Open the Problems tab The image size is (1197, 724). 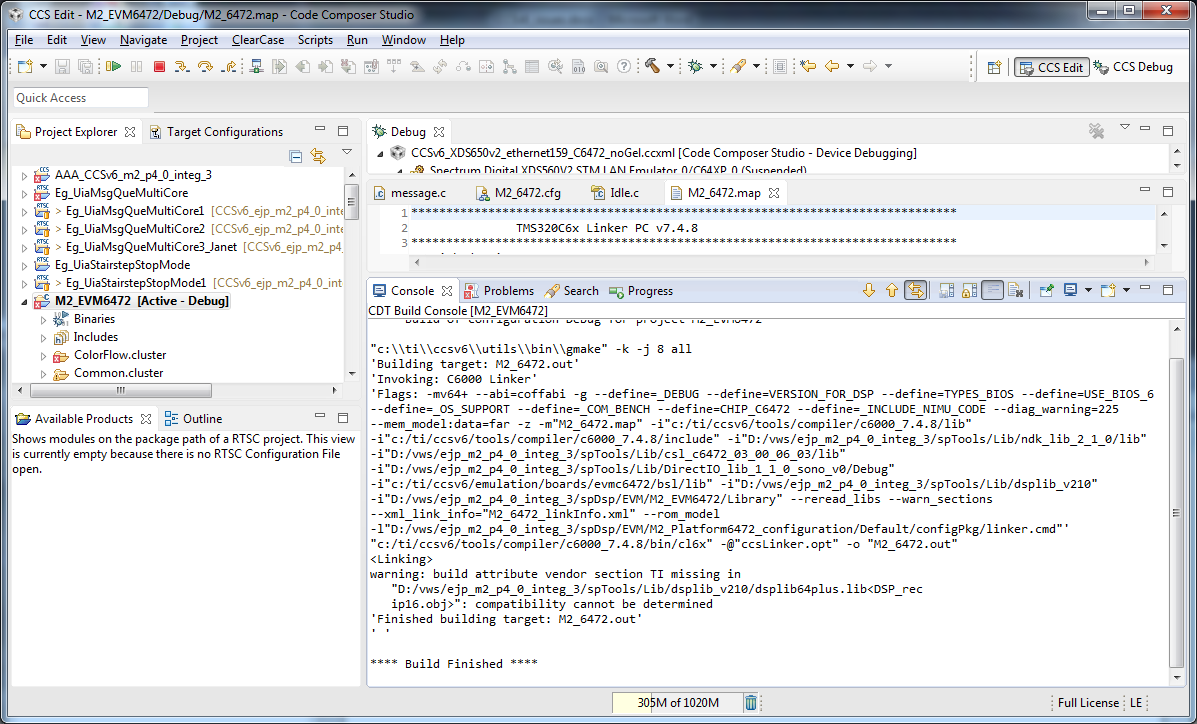pyautogui.click(x=498, y=290)
